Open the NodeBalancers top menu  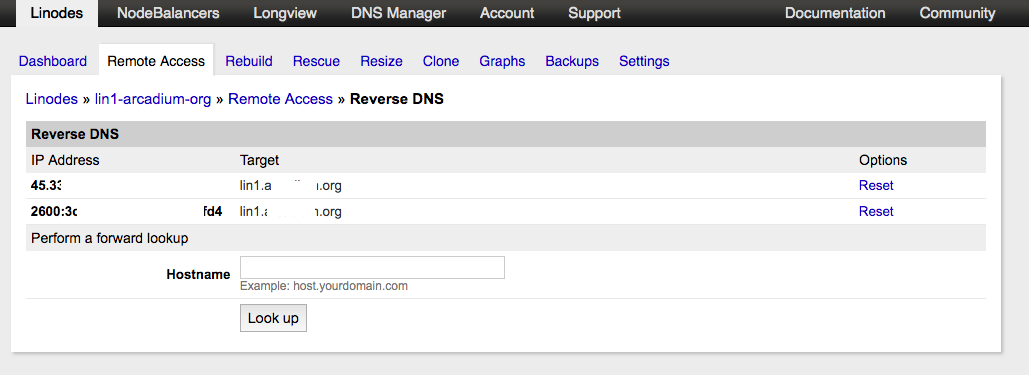168,13
